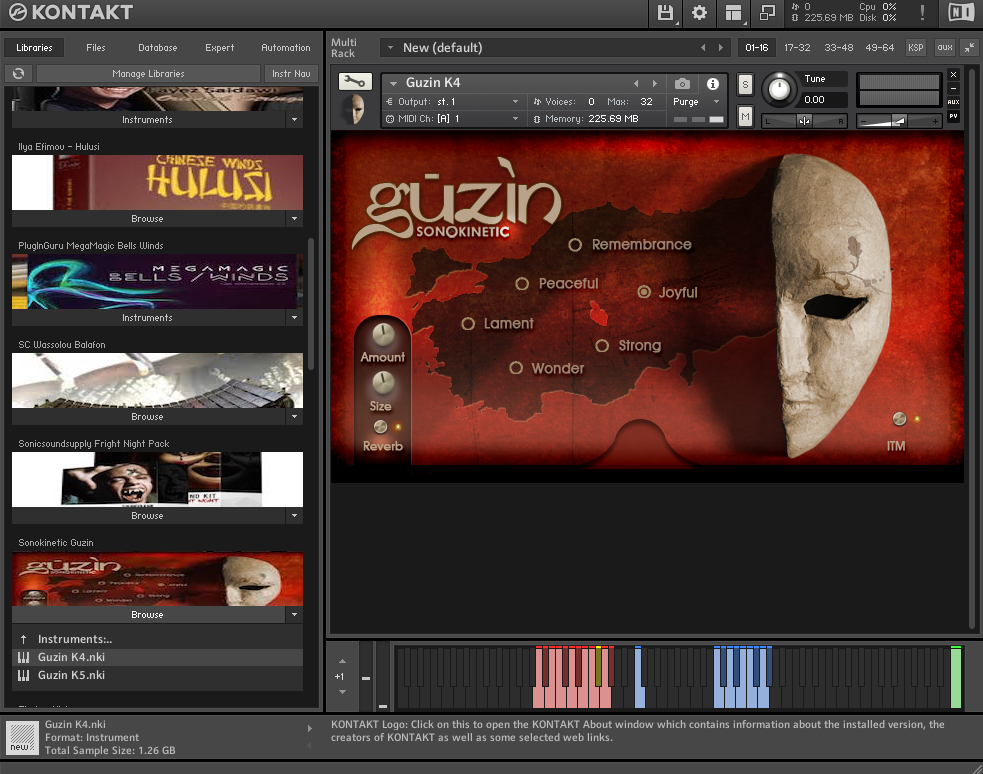The width and height of the screenshot is (983, 774).
Task: Select the Peaceful mood
Action: (522, 284)
